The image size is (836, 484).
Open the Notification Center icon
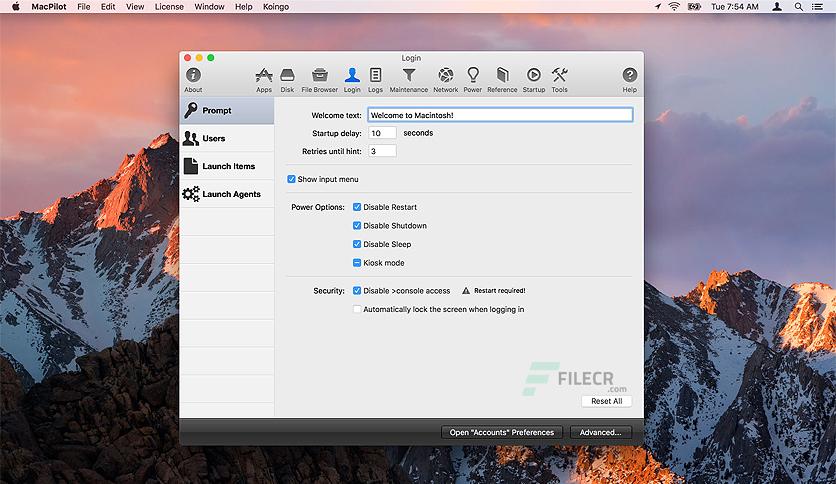817,6
